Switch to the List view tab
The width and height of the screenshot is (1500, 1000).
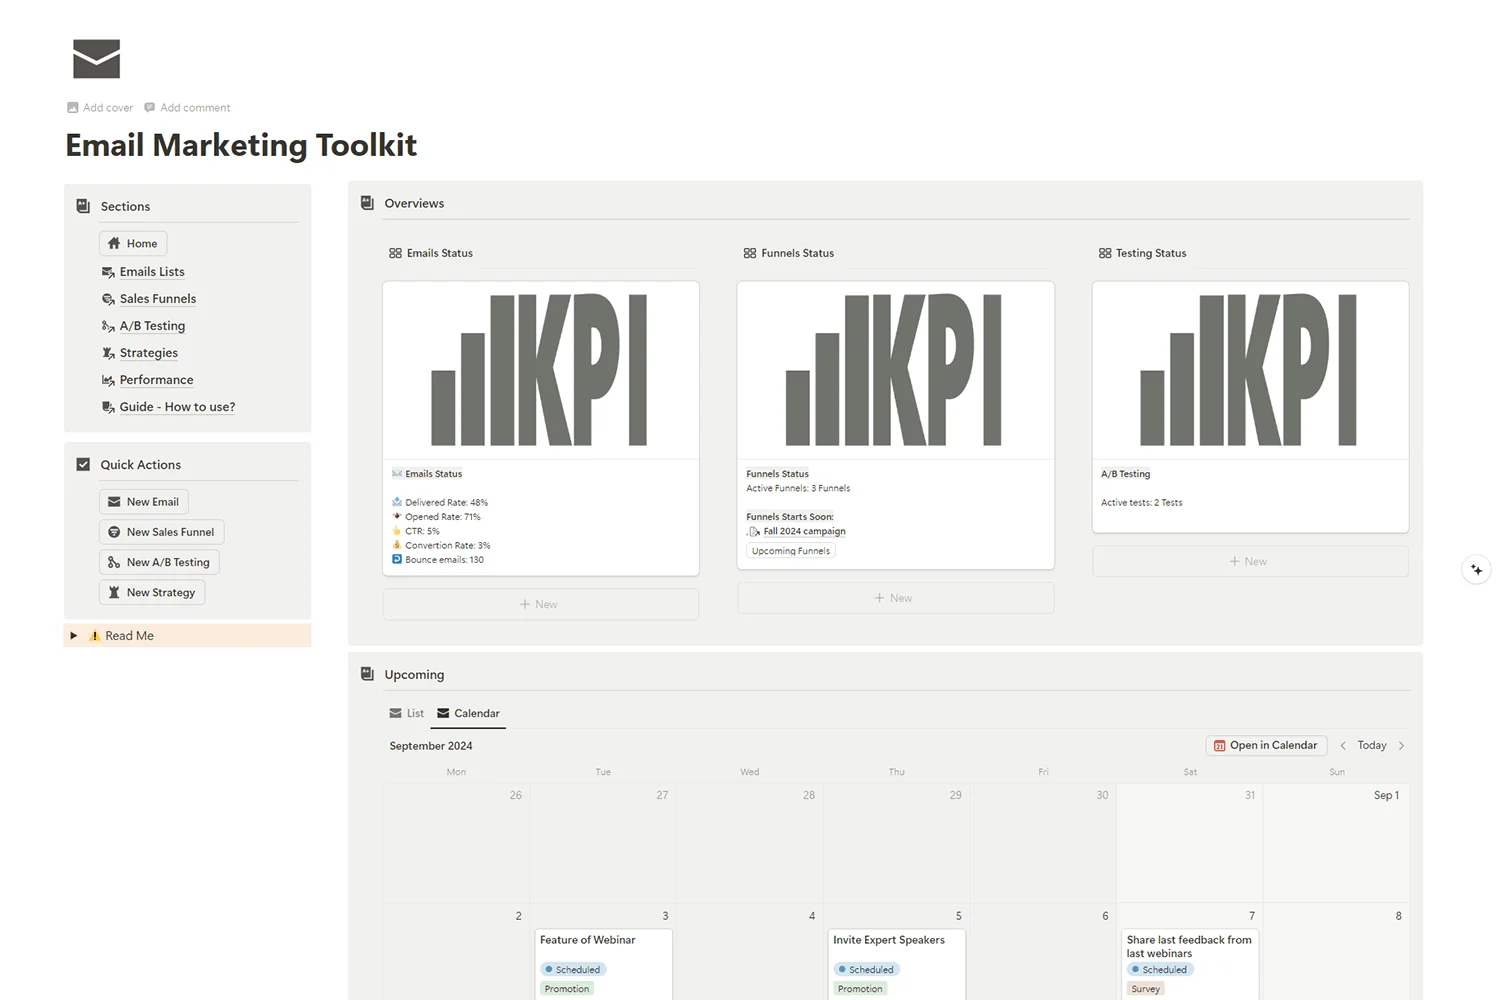pyautogui.click(x=407, y=713)
